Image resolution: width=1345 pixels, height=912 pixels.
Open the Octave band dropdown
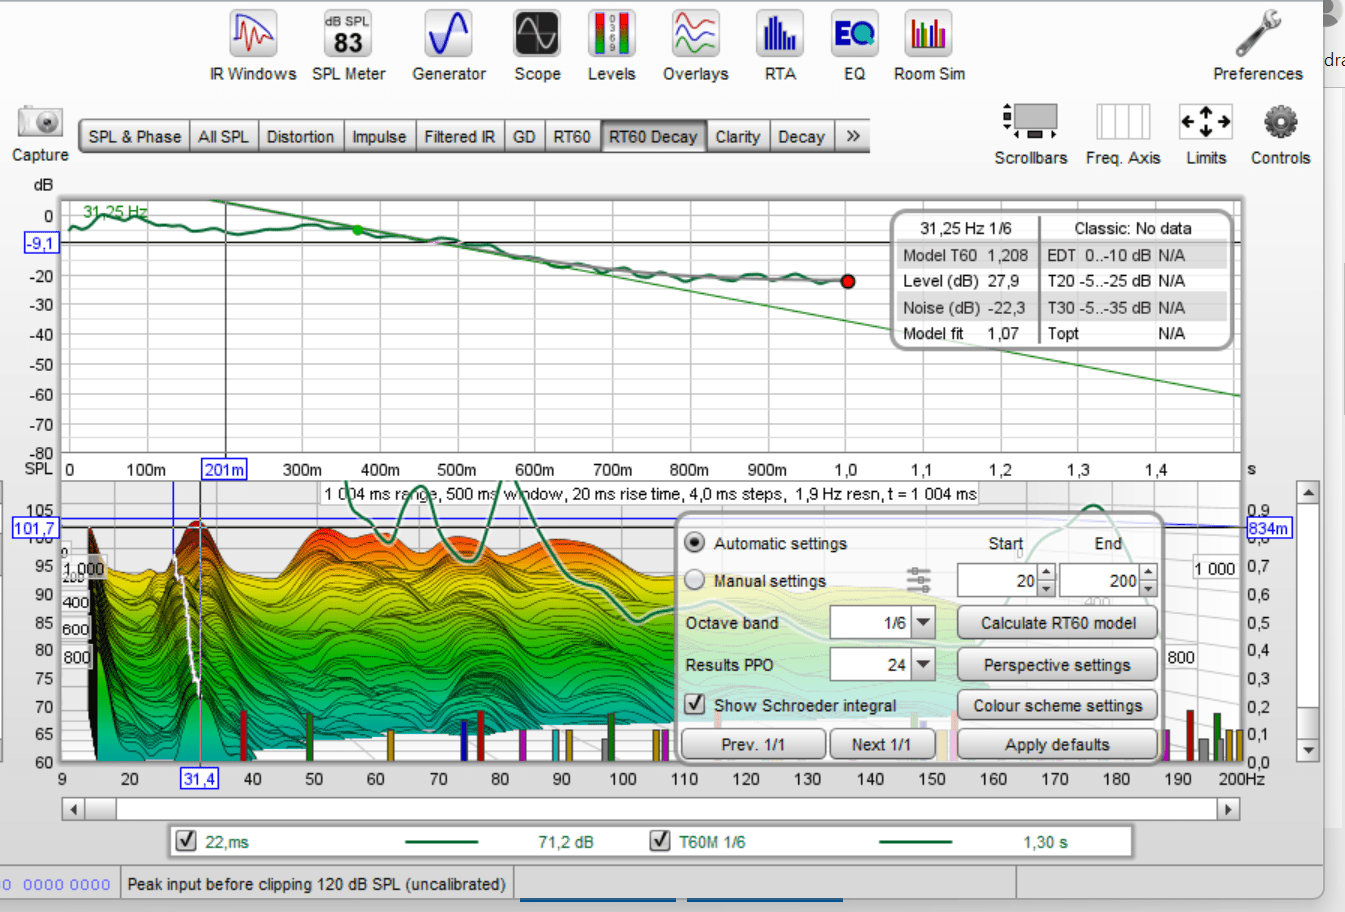(x=923, y=623)
